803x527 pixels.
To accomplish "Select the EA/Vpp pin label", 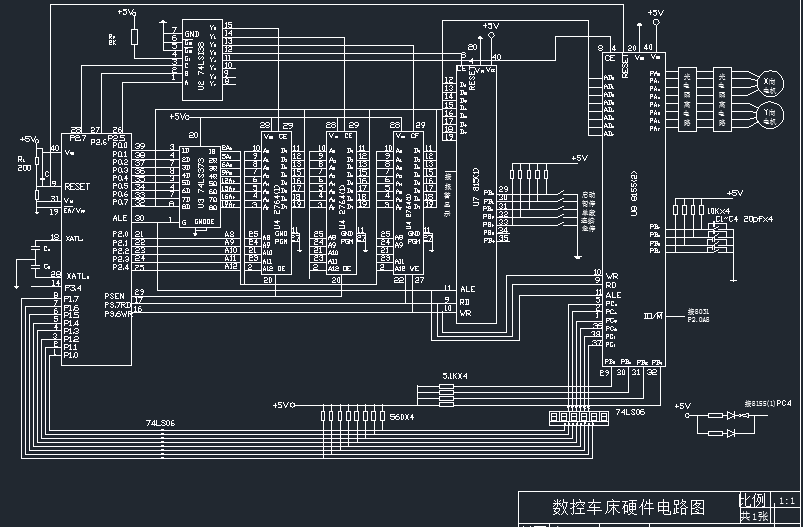I will [75, 210].
